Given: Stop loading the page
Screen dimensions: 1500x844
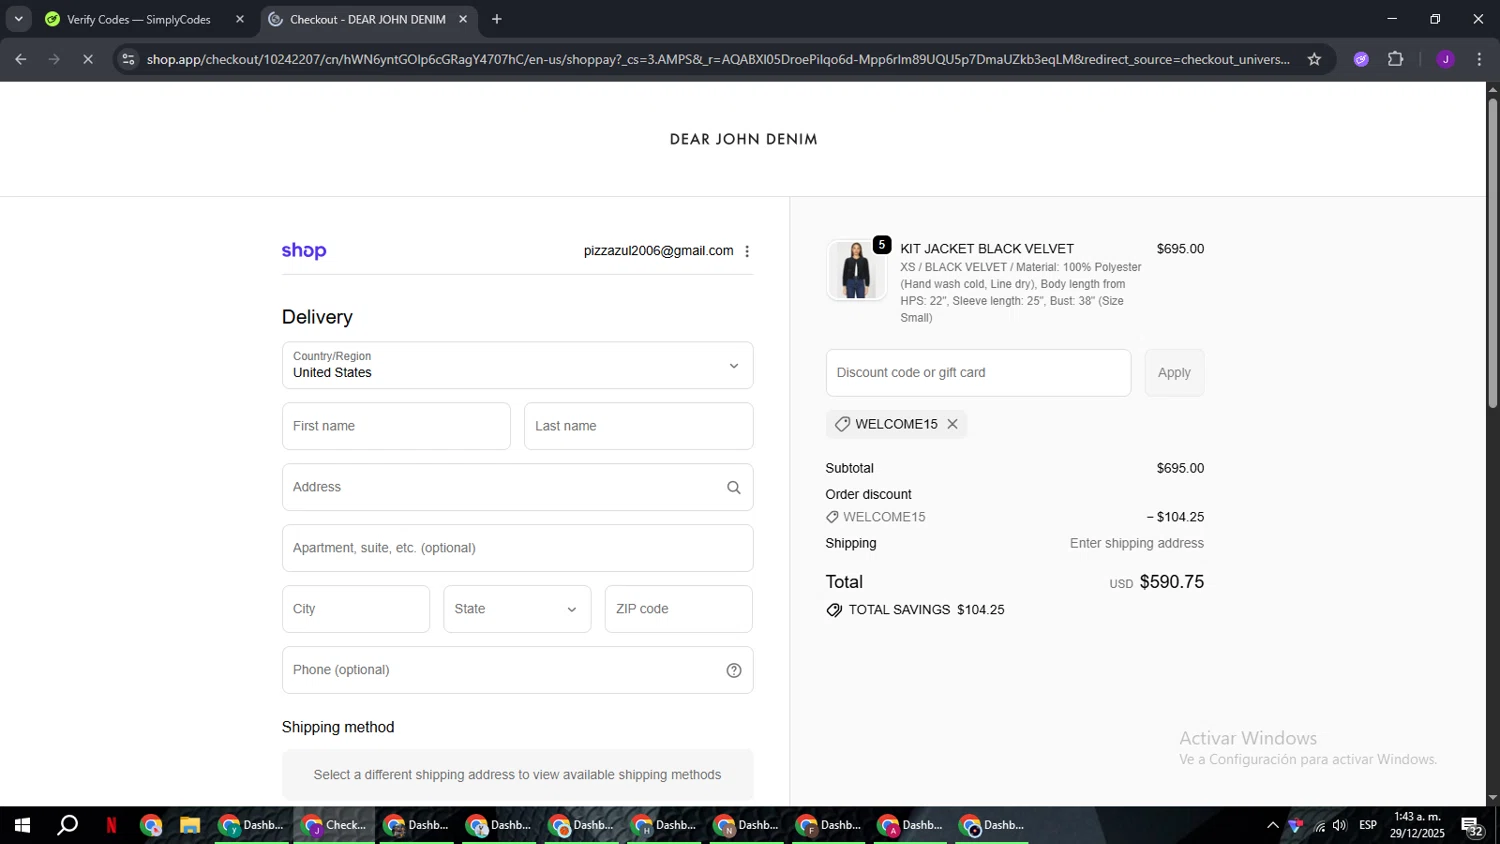Looking at the screenshot, I should [88, 60].
